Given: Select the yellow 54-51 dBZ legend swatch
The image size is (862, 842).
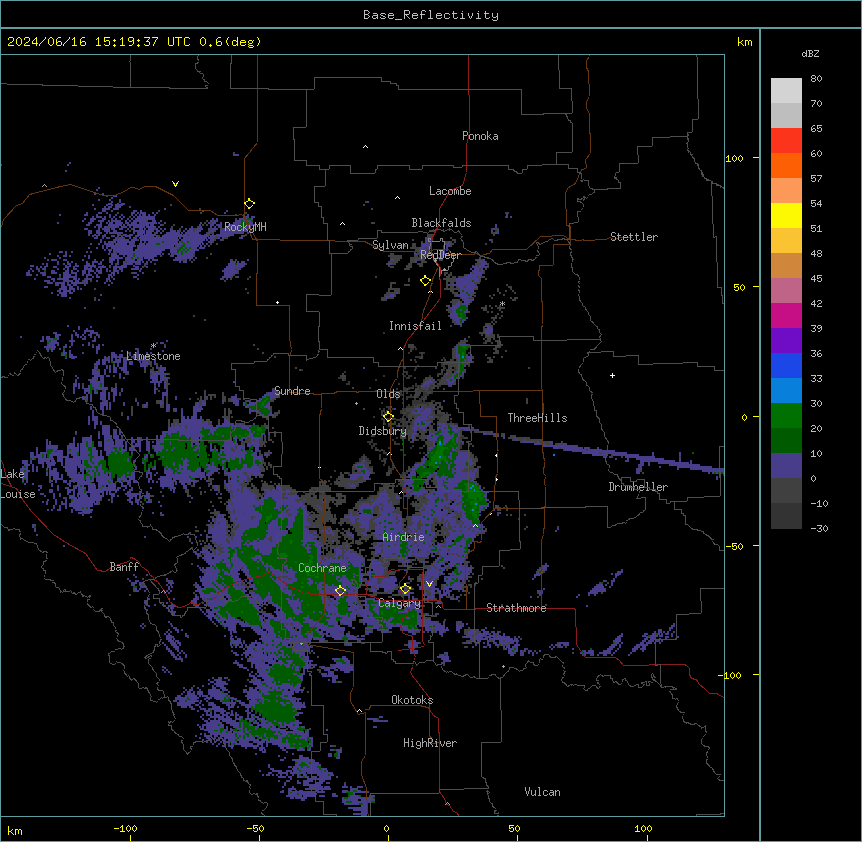Looking at the screenshot, I should click(786, 215).
